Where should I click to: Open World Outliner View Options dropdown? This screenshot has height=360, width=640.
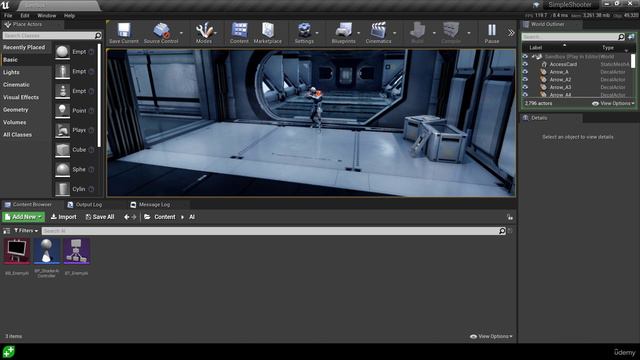[613, 104]
